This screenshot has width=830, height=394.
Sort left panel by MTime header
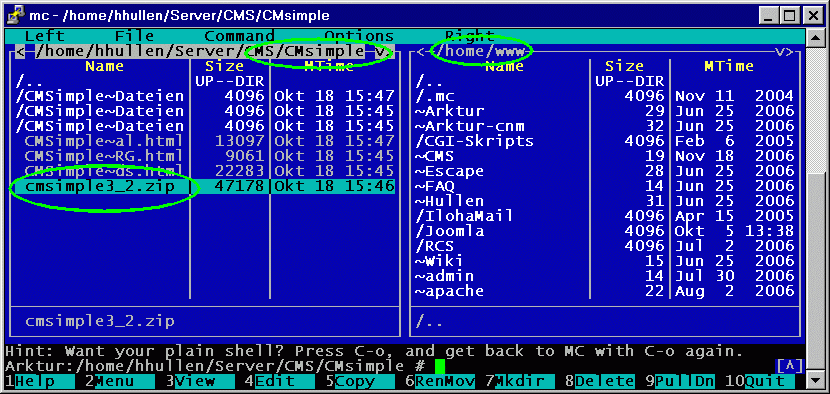[329, 66]
